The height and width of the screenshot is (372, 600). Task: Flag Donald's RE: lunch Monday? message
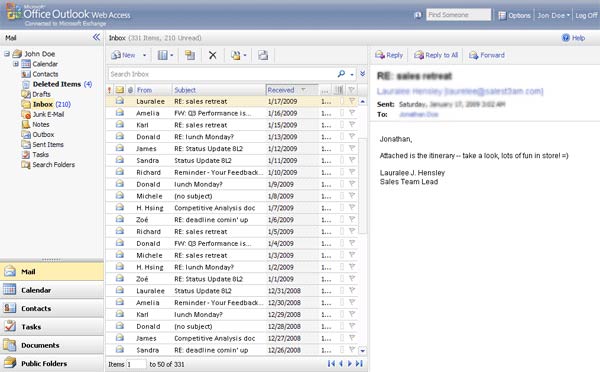coord(352,137)
